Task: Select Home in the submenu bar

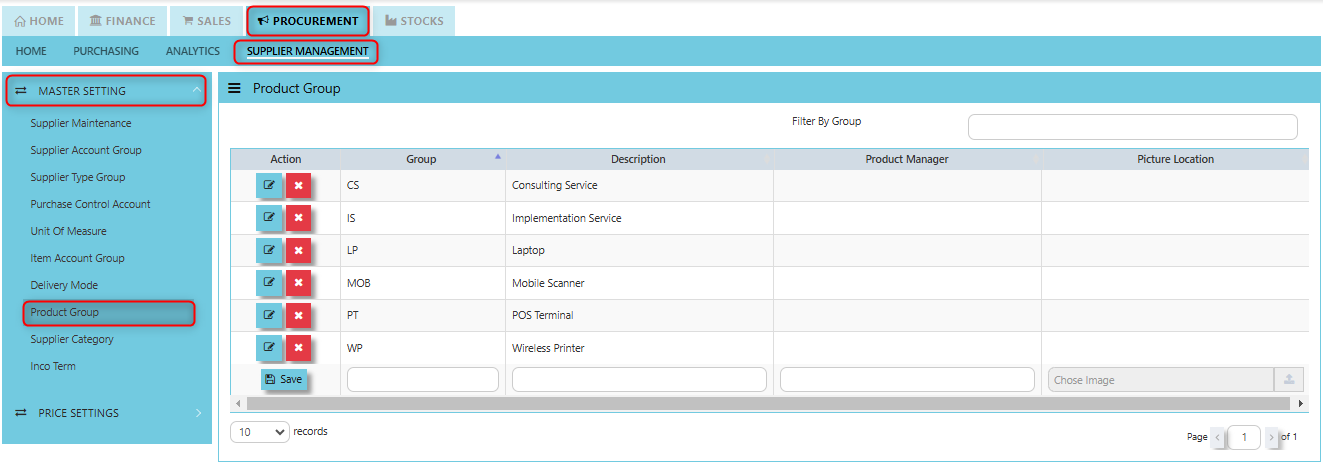Action: click(x=31, y=51)
